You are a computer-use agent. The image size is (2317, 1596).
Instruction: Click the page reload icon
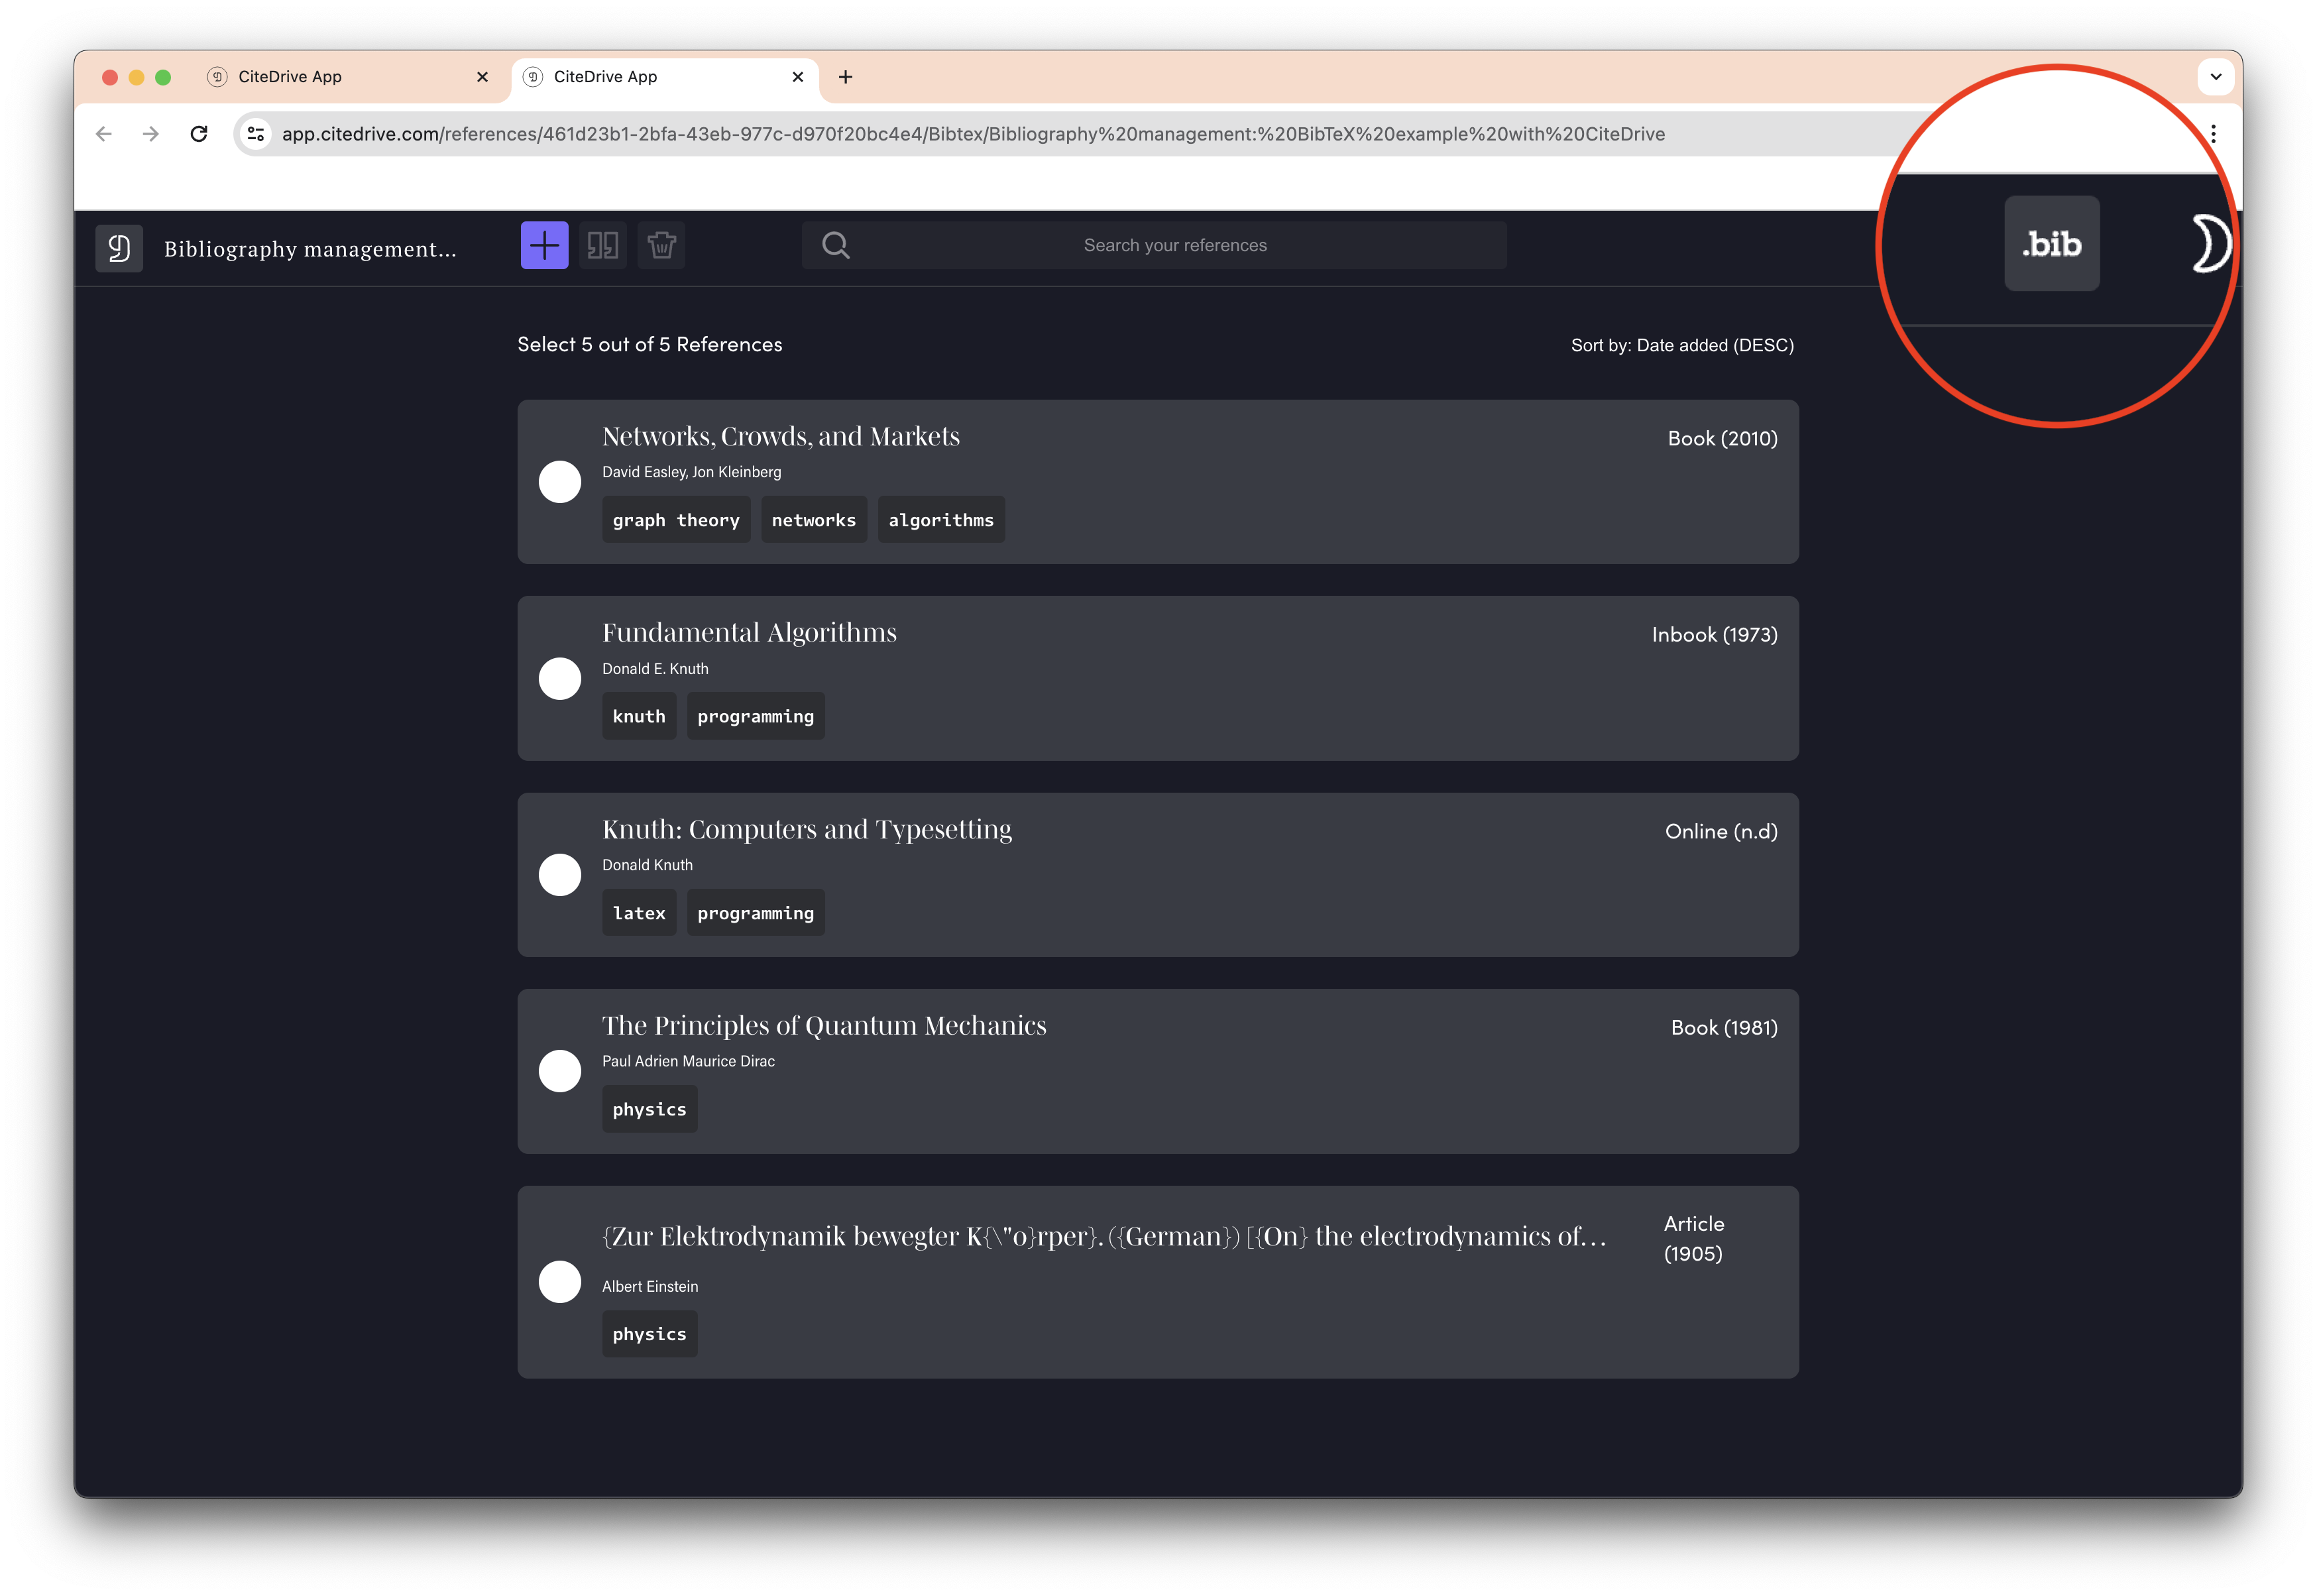coord(198,133)
